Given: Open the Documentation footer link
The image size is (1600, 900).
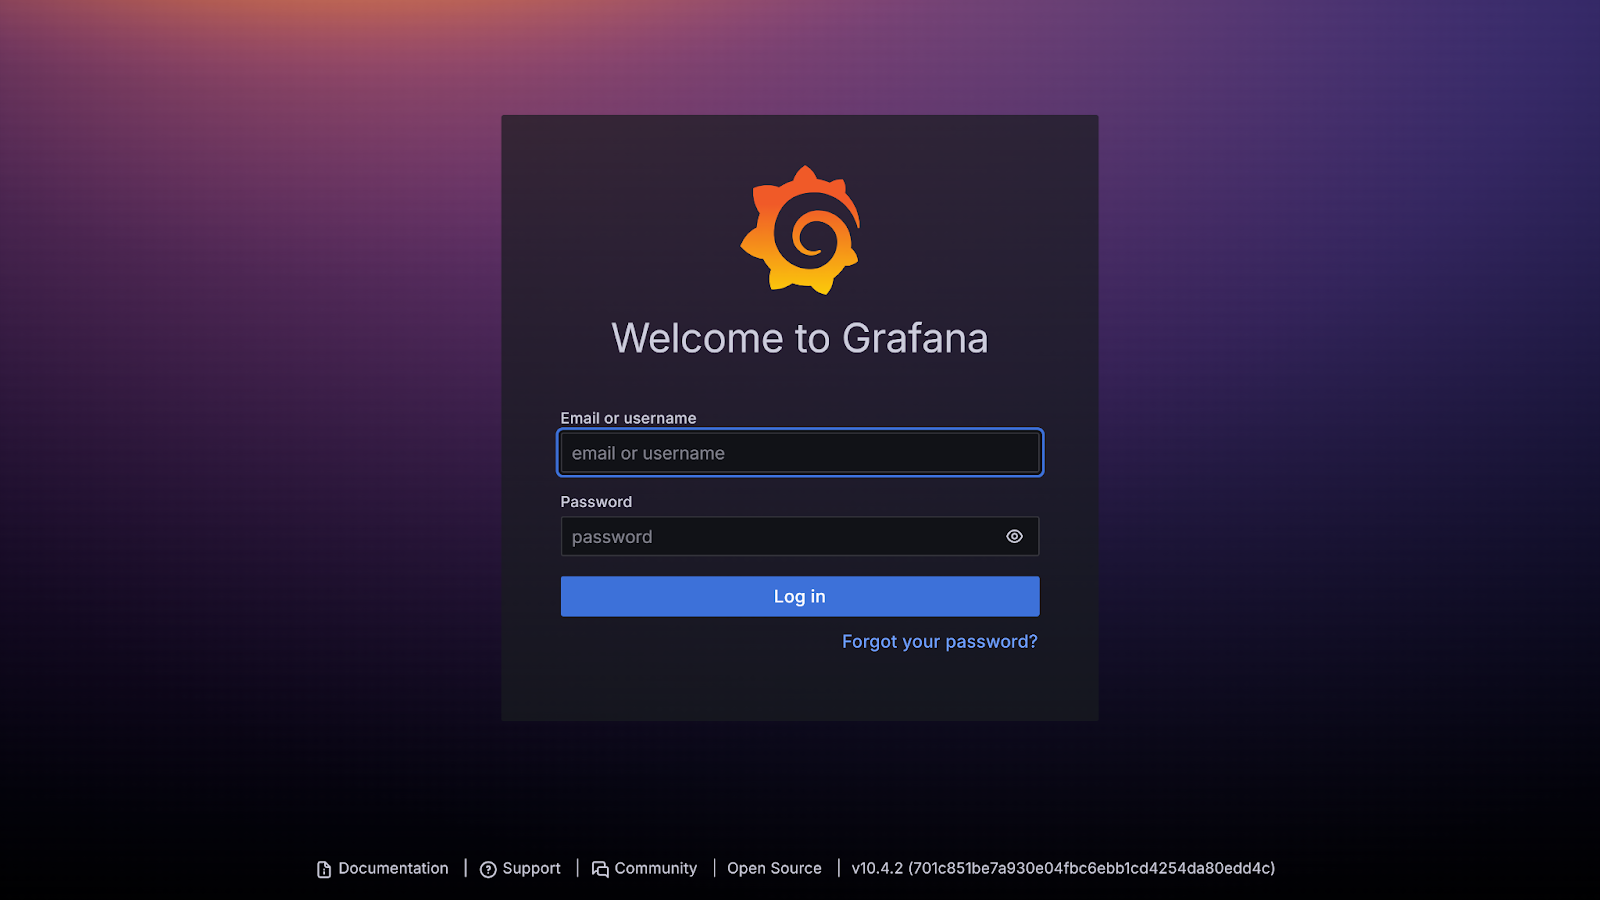Looking at the screenshot, I should [383, 869].
